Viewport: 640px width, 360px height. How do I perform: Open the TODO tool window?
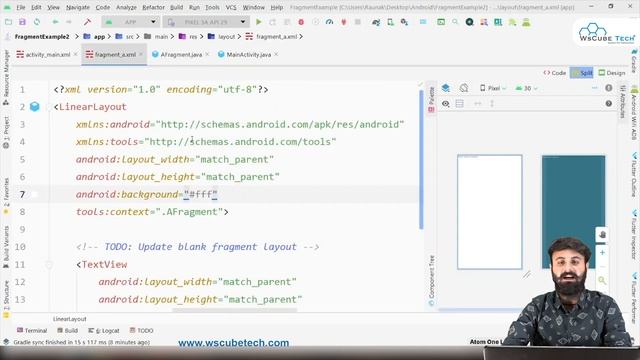coord(142,330)
